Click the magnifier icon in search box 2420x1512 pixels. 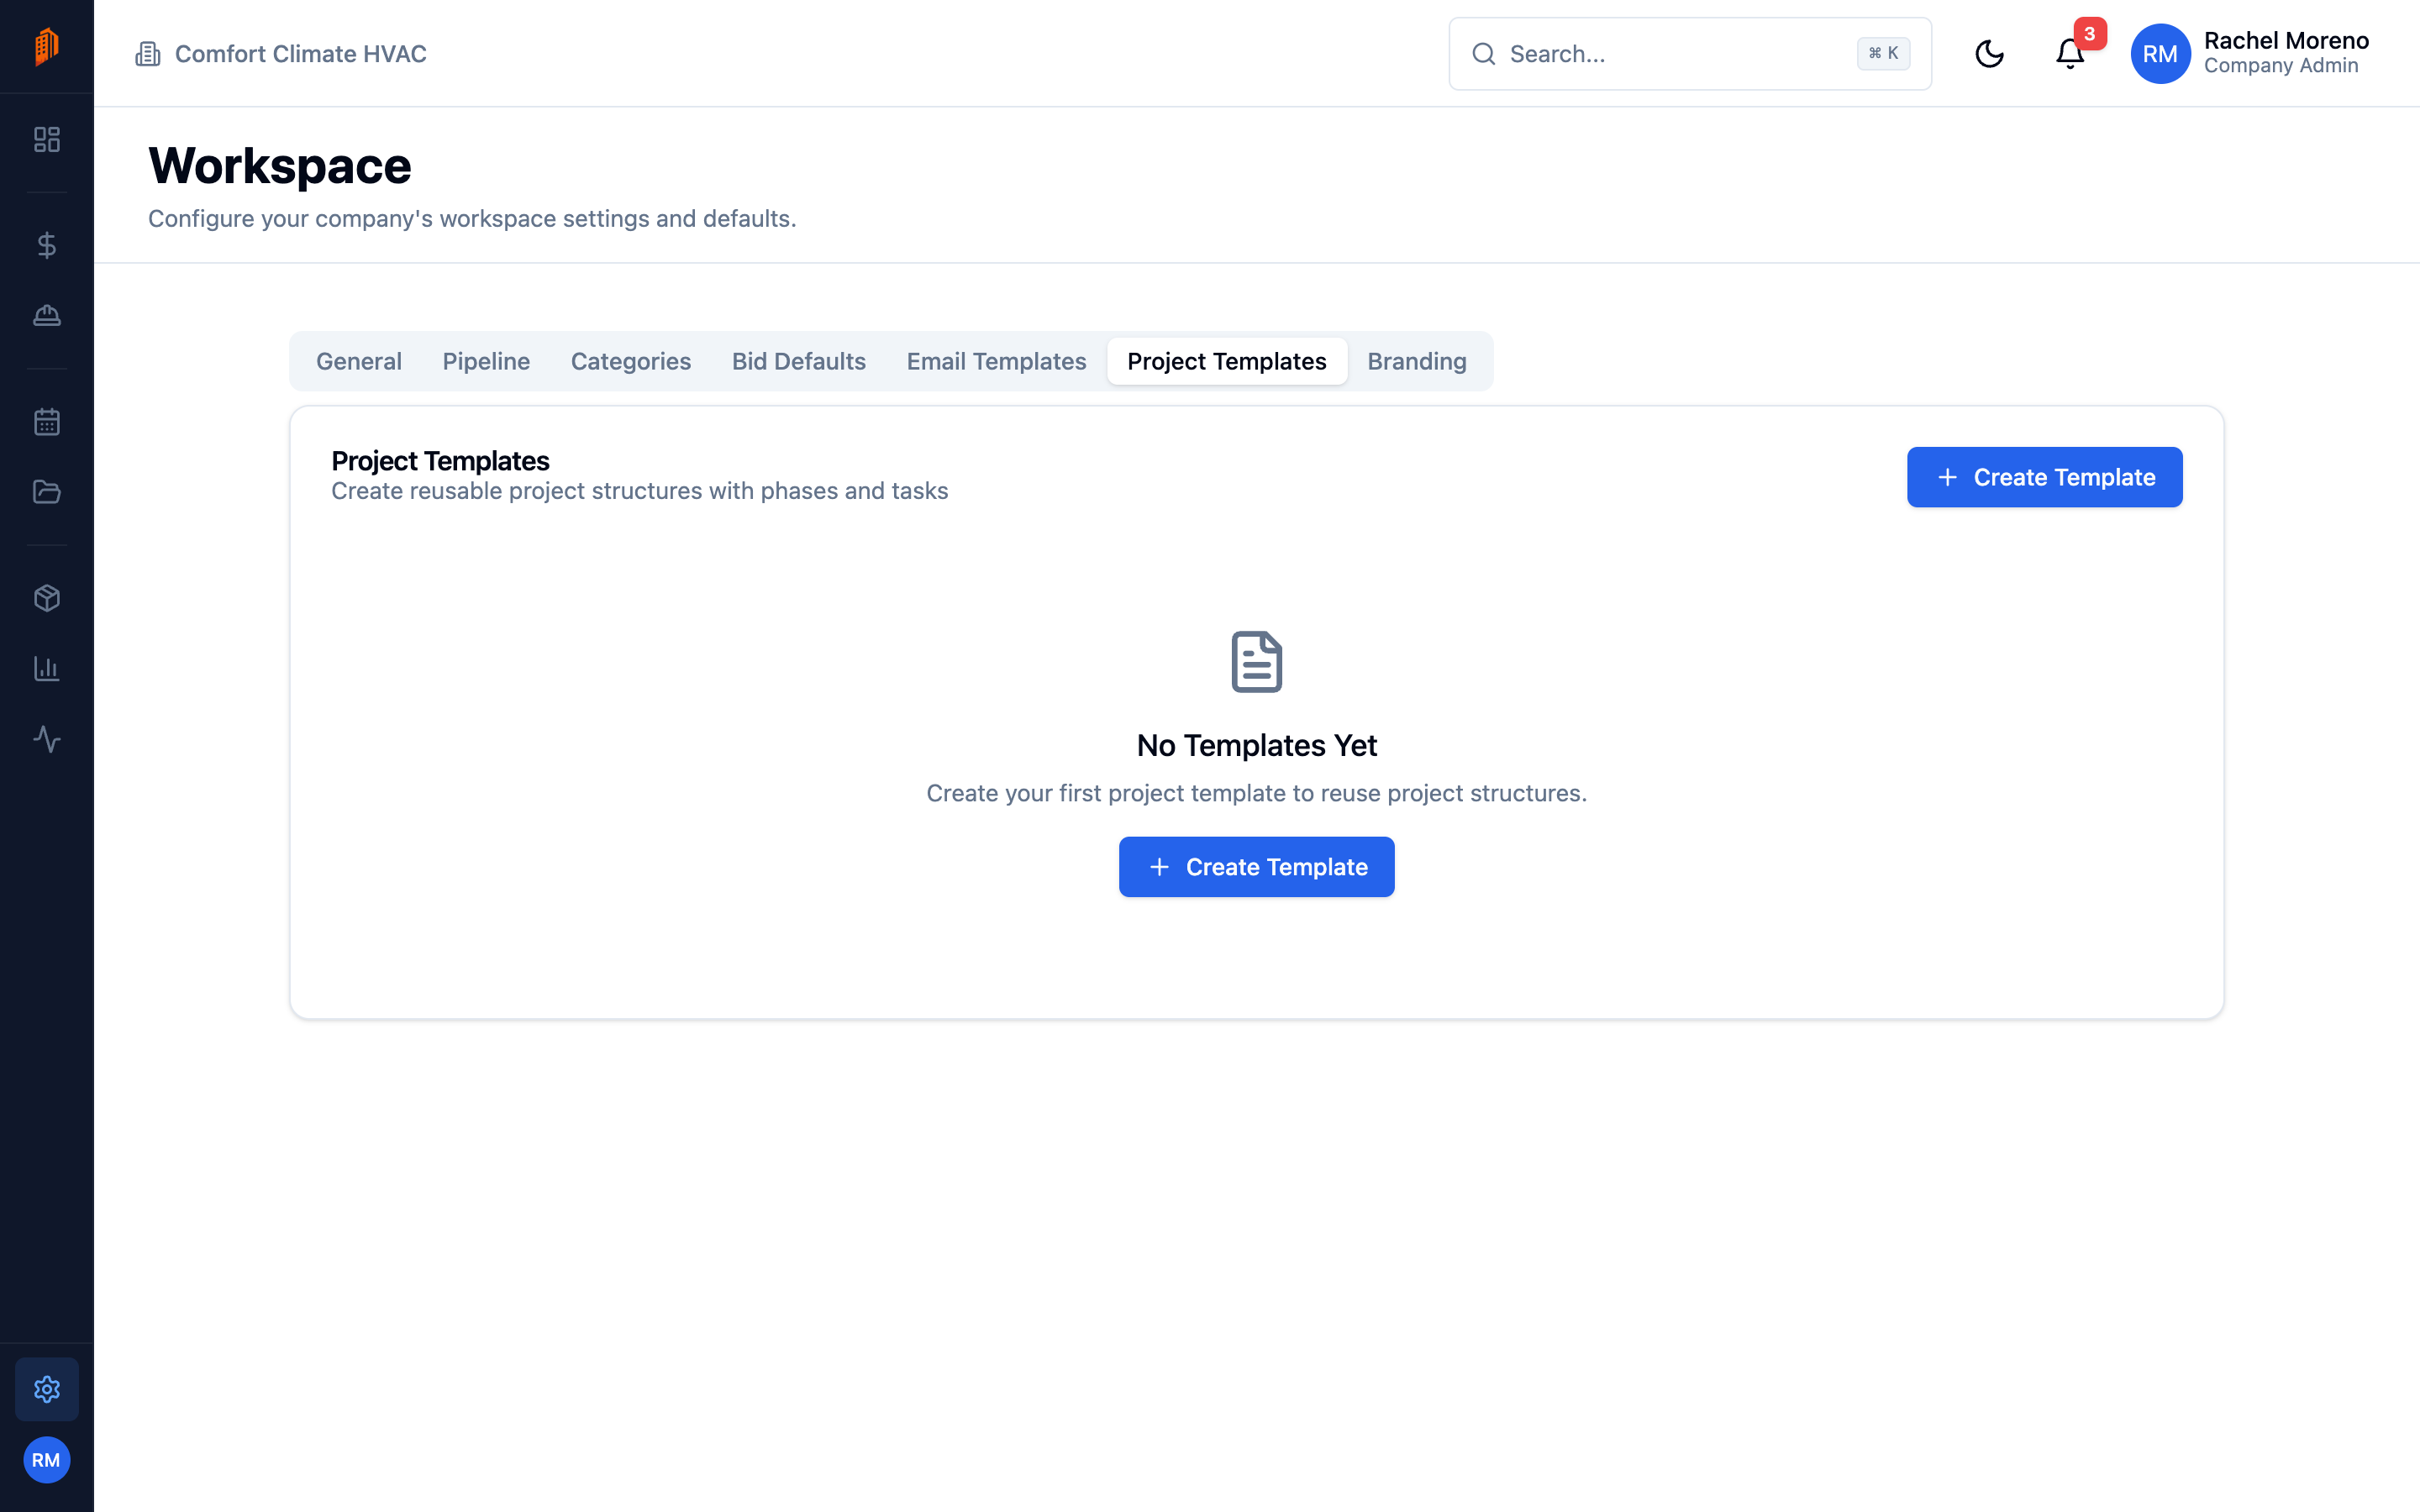(x=1484, y=54)
